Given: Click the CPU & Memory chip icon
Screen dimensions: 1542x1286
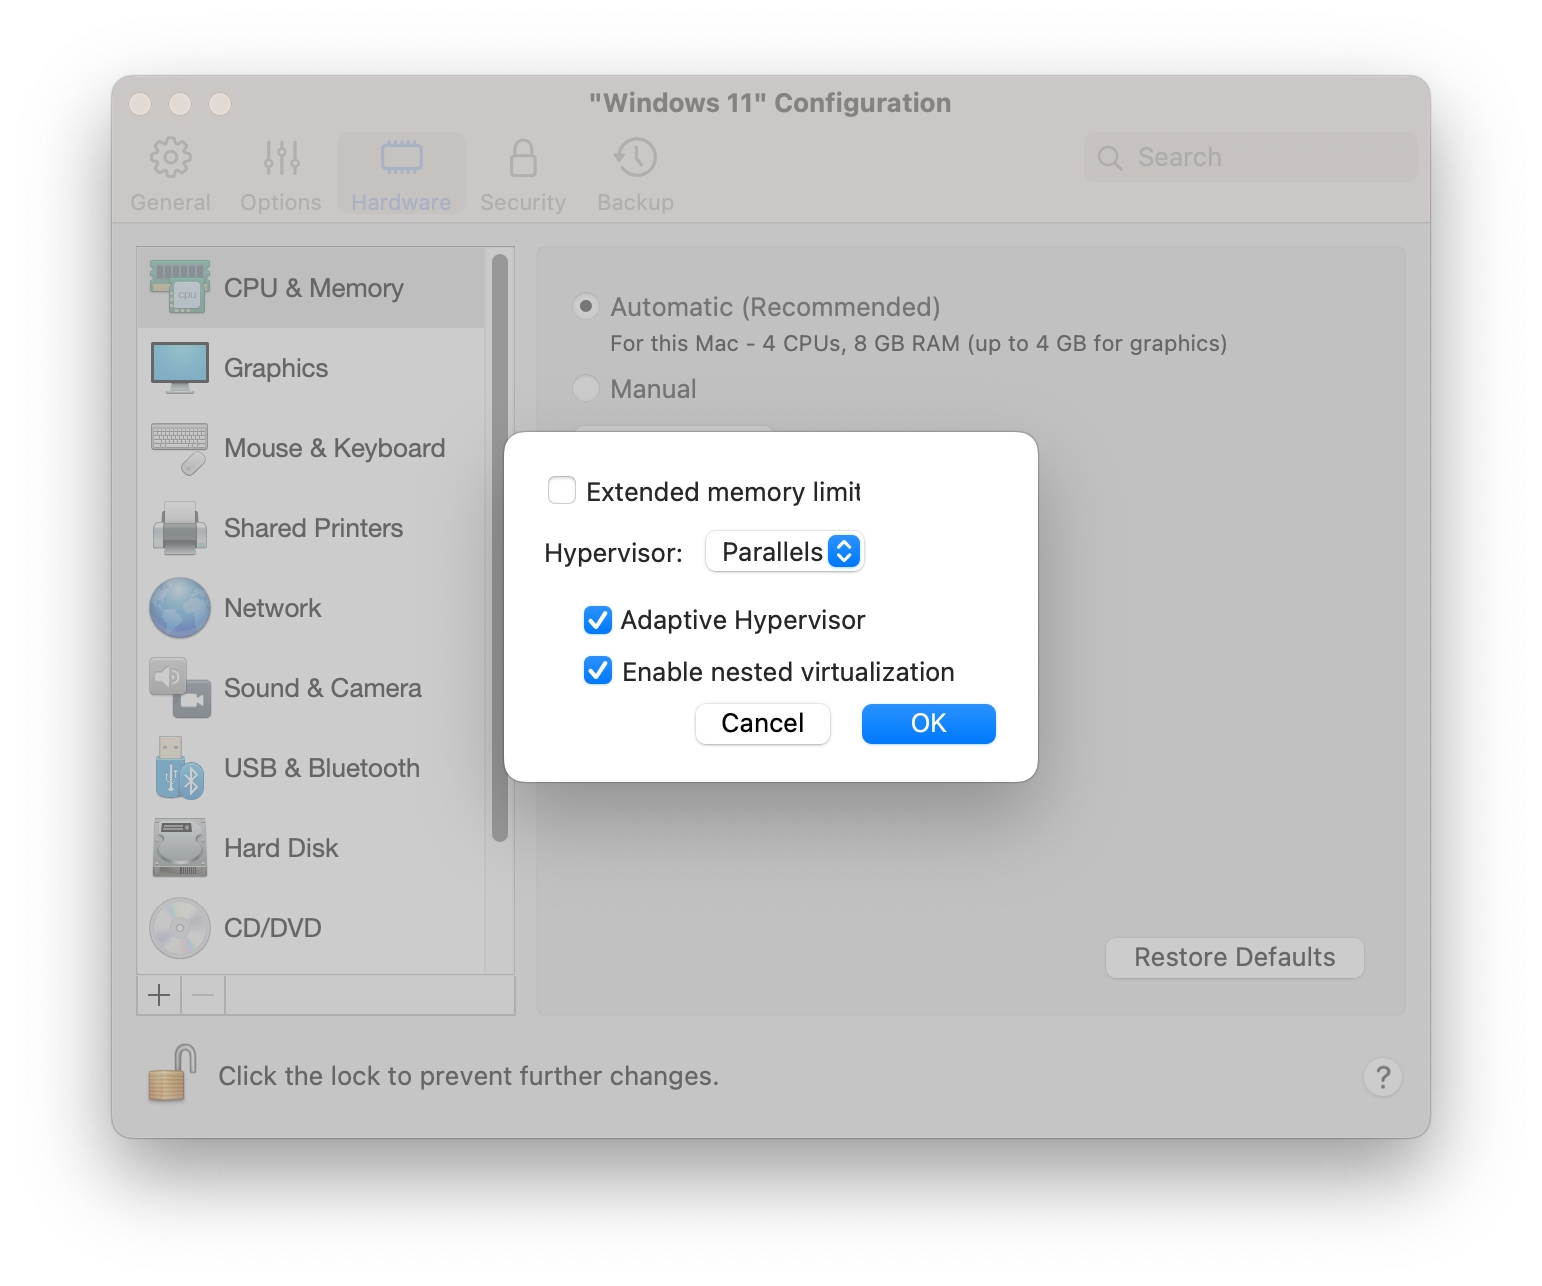Looking at the screenshot, I should (x=180, y=287).
